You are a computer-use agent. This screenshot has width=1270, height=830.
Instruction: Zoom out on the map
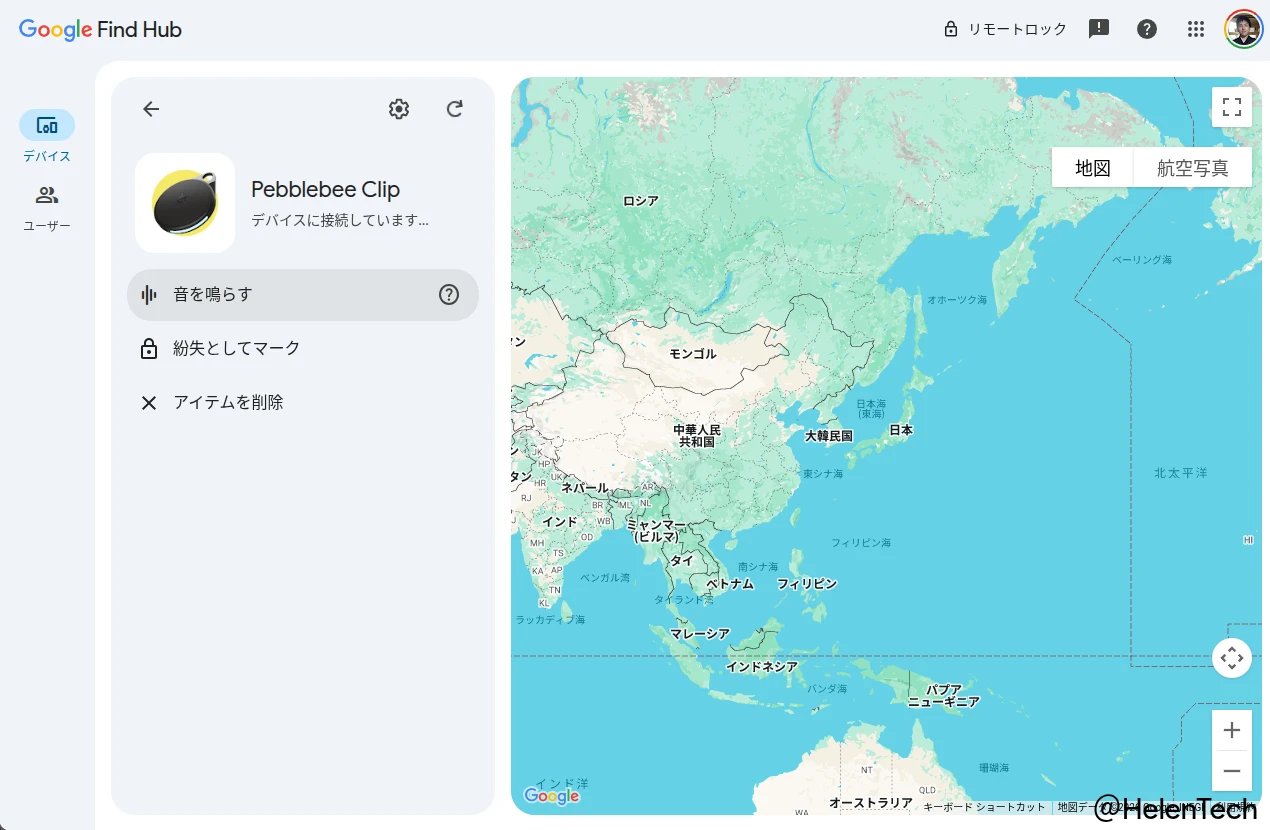pyautogui.click(x=1232, y=771)
